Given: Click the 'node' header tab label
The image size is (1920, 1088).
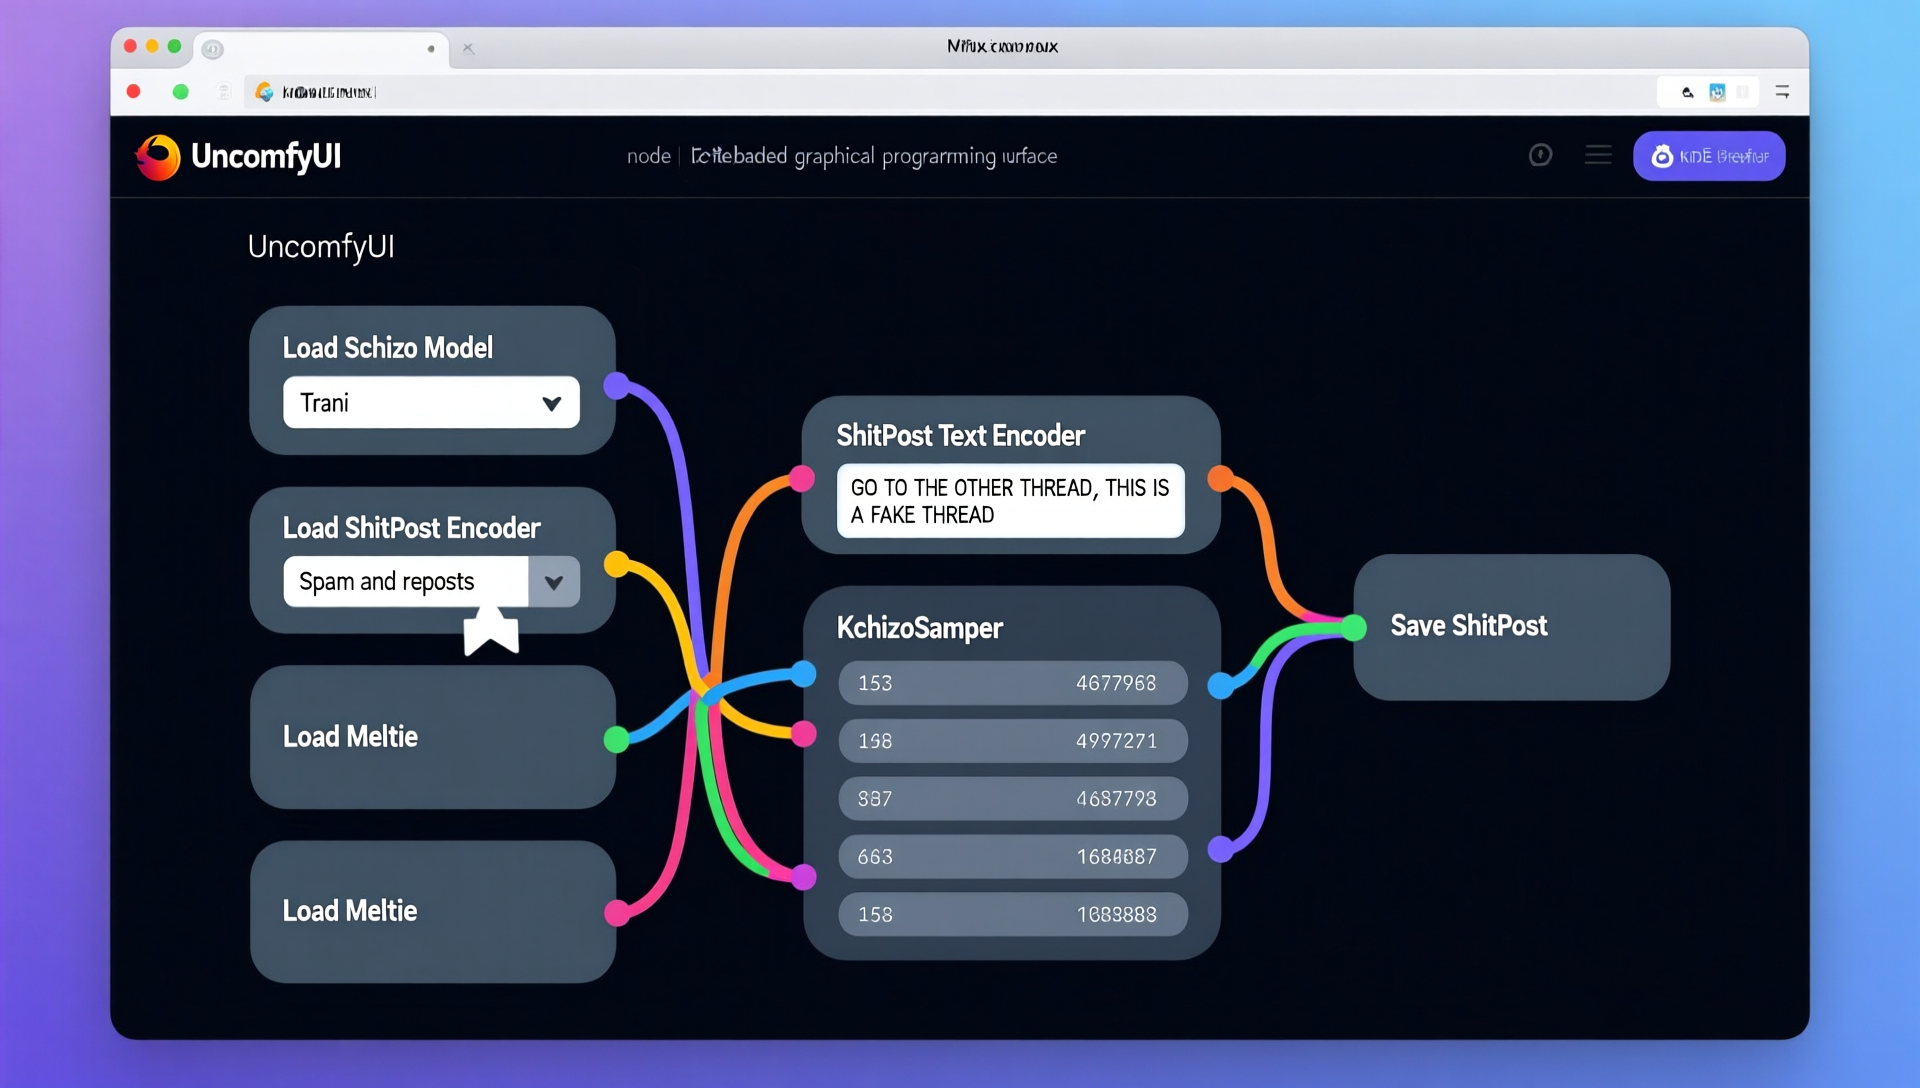Looking at the screenshot, I should 648,156.
